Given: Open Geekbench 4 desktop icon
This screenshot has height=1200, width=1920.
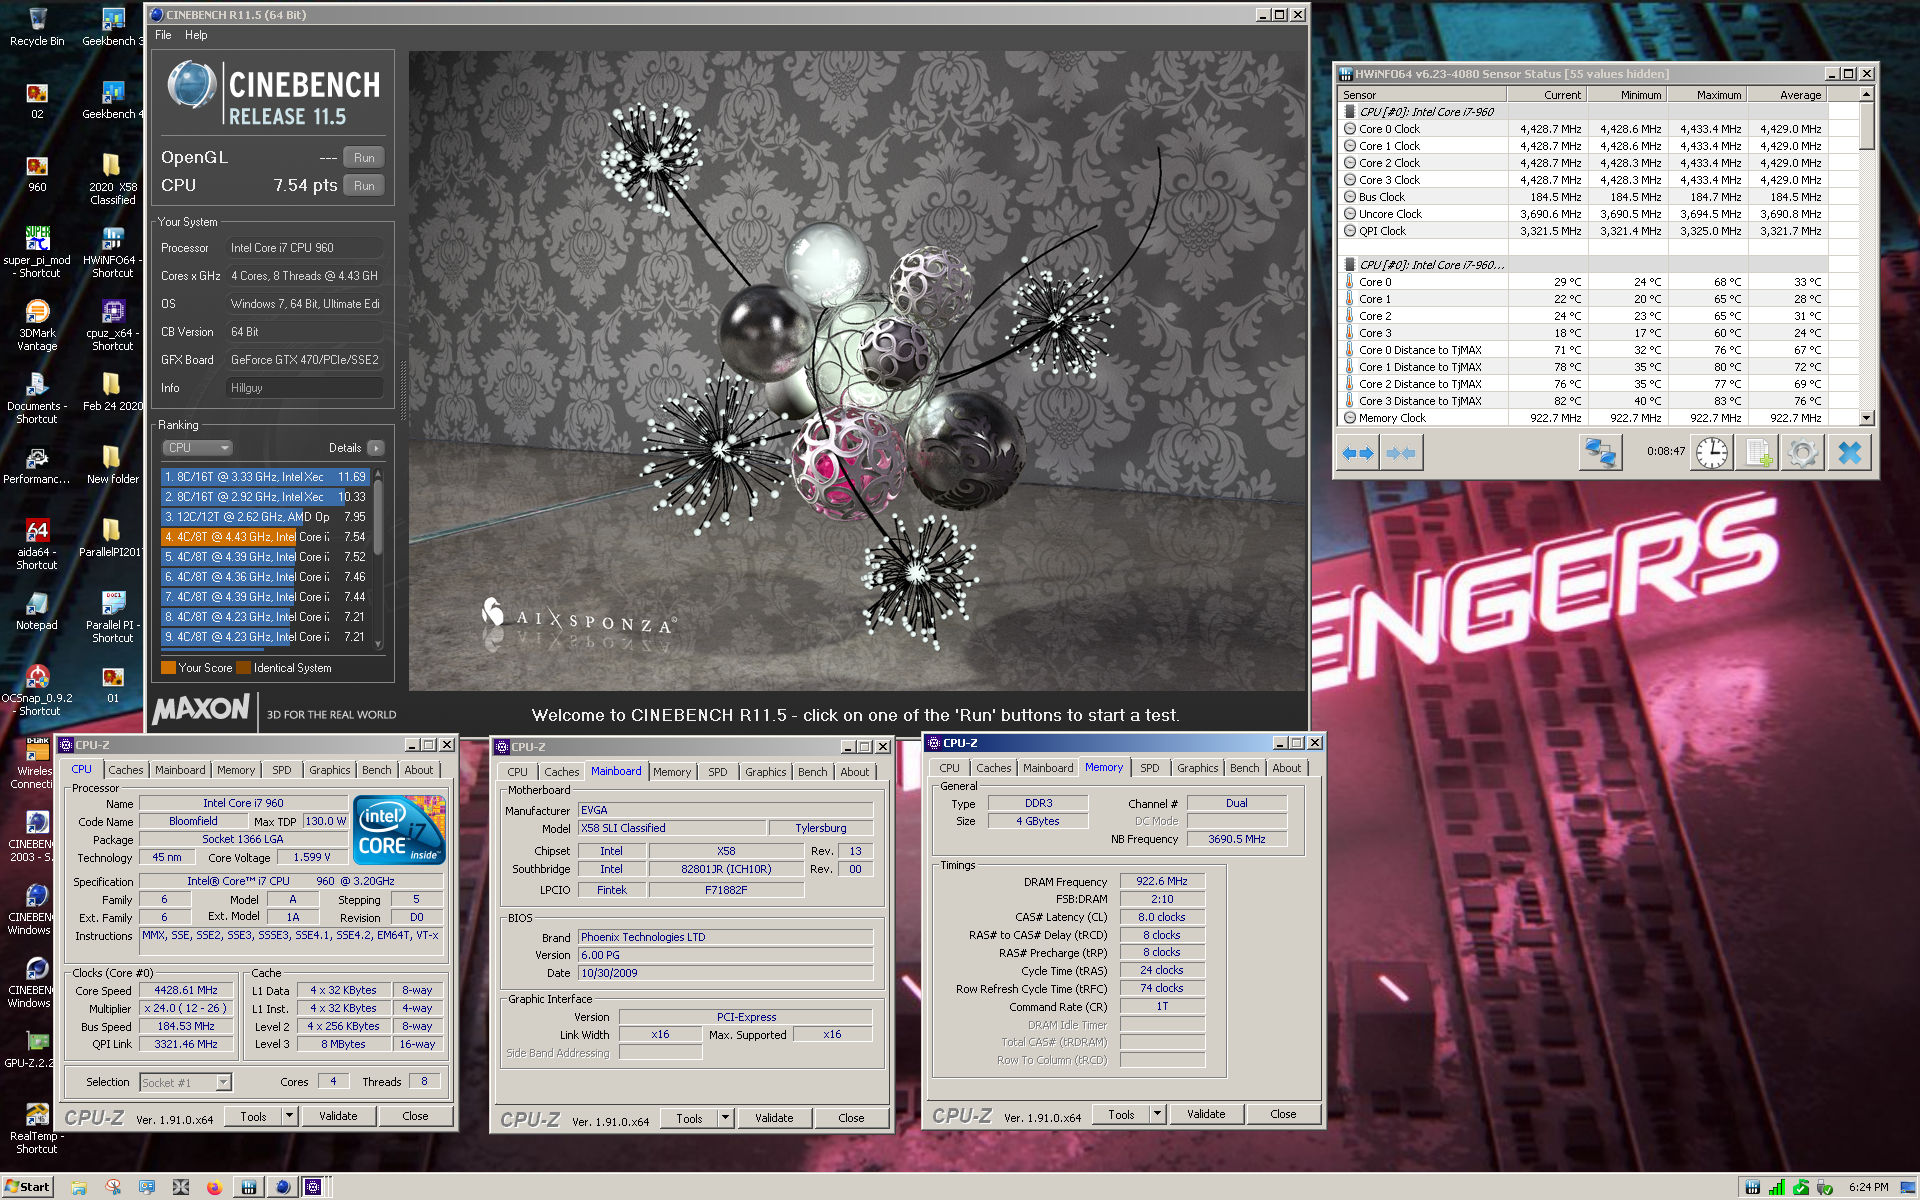Looking at the screenshot, I should pos(111,100).
